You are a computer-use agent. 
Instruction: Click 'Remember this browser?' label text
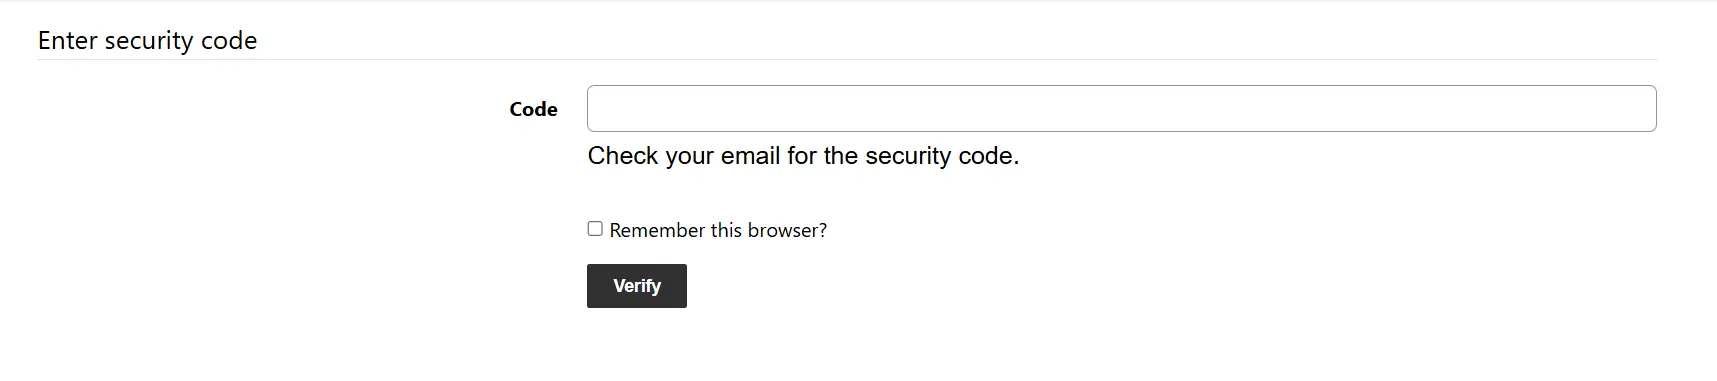click(718, 230)
